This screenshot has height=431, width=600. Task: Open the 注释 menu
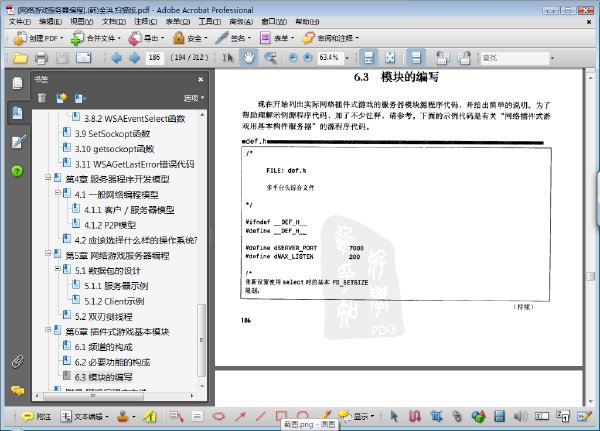pos(145,21)
